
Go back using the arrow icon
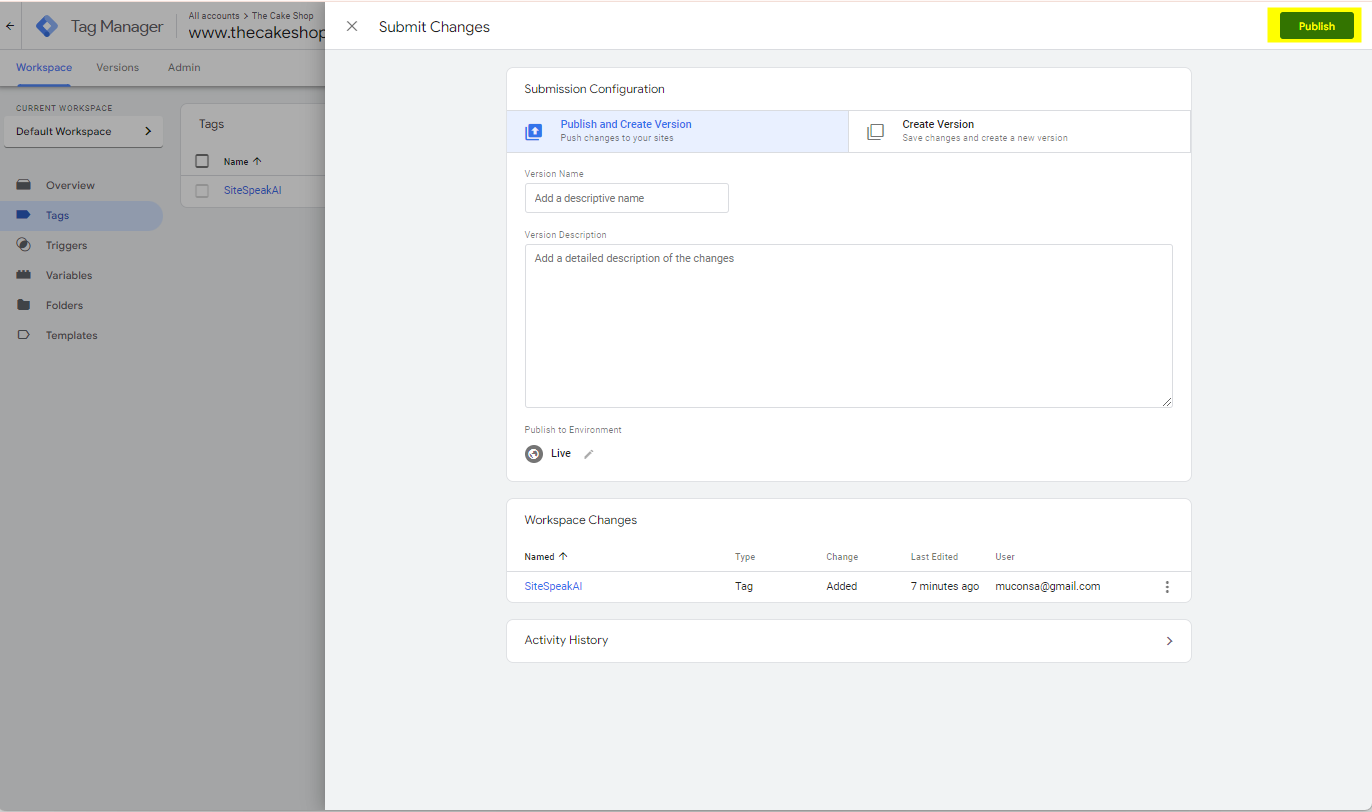click(x=10, y=27)
